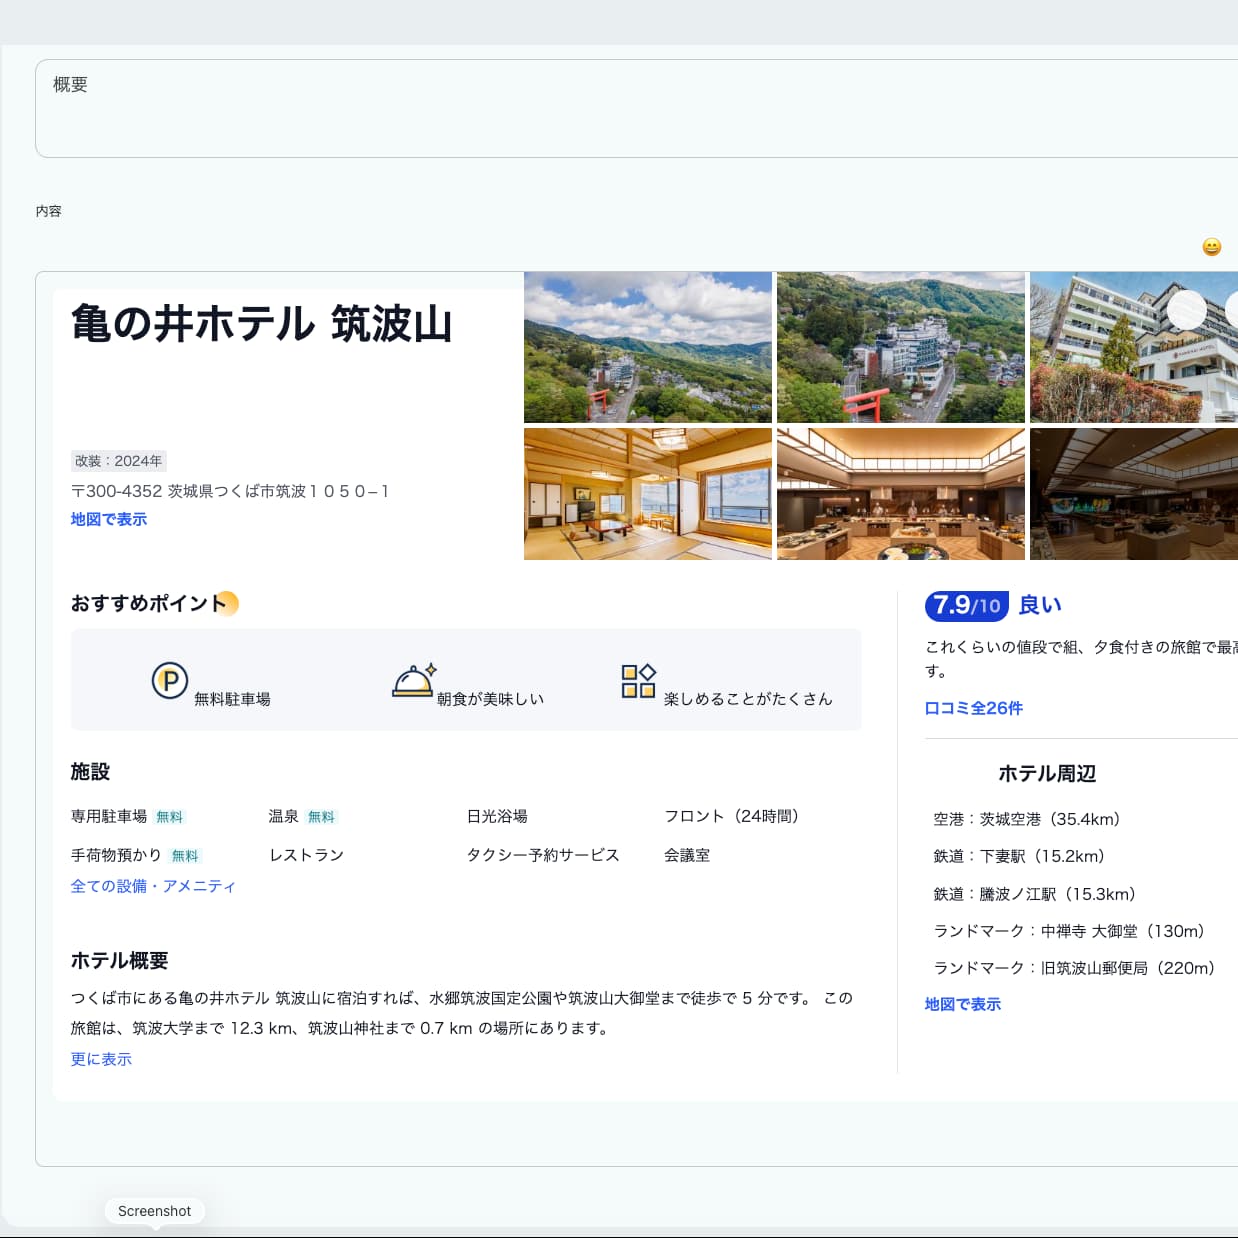Open the aerial mountain view photo
The height and width of the screenshot is (1238, 1238).
click(648, 347)
